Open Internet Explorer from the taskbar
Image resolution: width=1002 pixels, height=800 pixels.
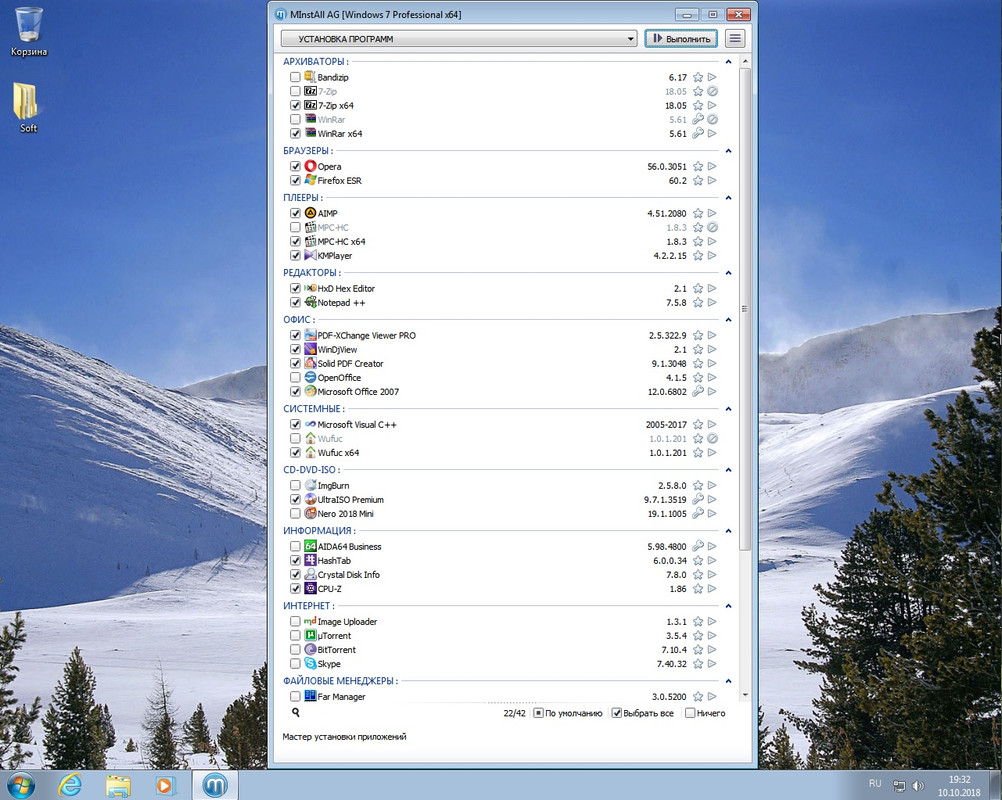pos(70,785)
